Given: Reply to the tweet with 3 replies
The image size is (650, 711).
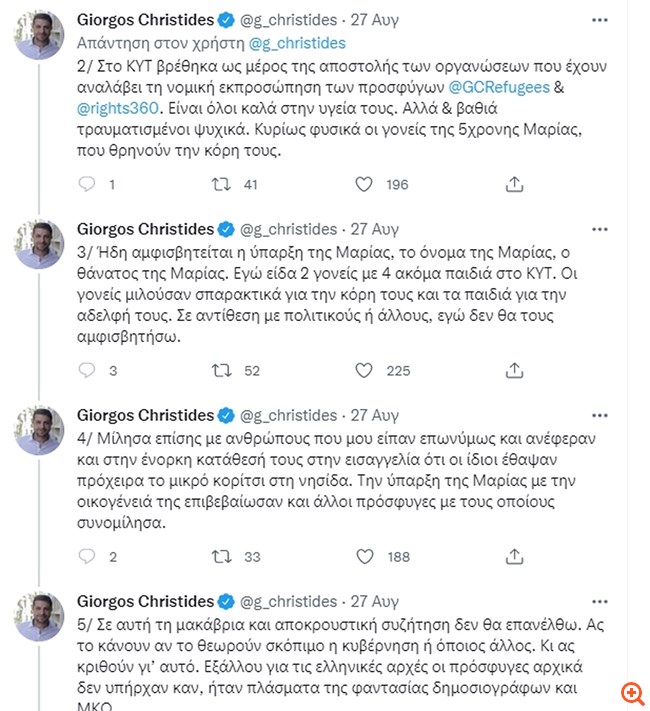Looking at the screenshot, I should [87, 370].
